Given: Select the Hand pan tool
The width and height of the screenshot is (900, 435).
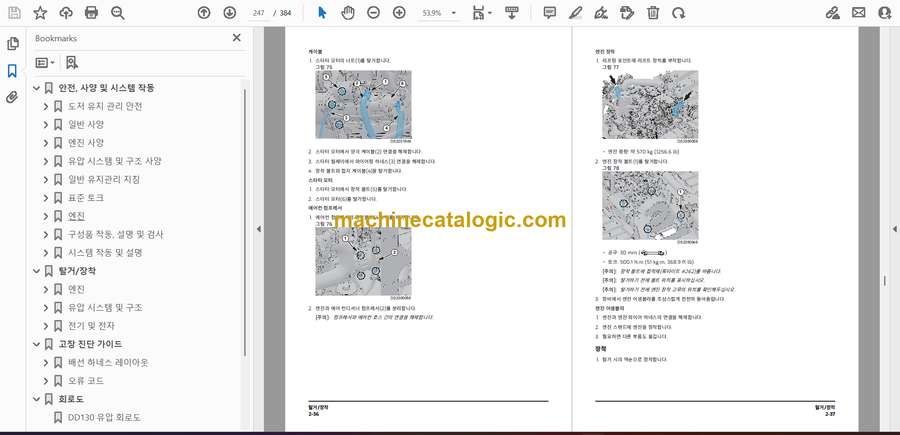Looking at the screenshot, I should point(347,13).
